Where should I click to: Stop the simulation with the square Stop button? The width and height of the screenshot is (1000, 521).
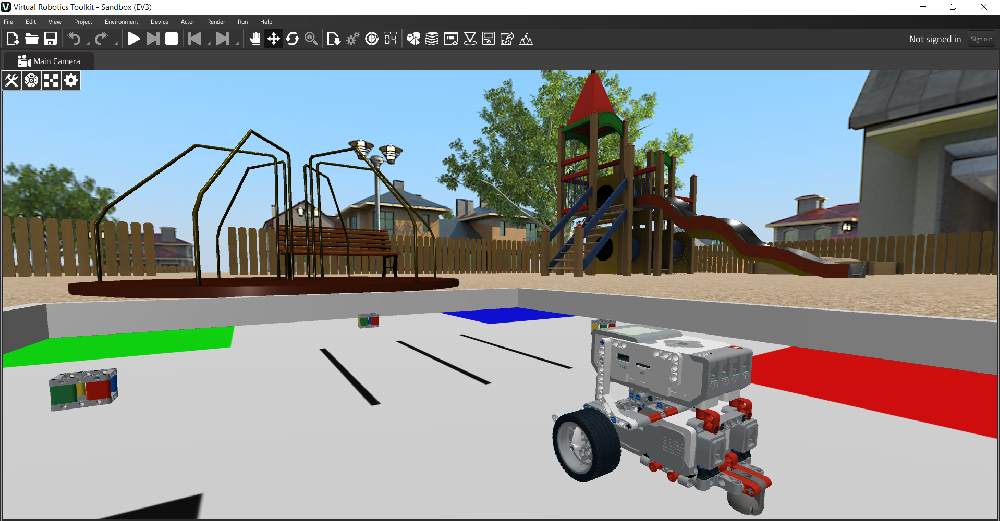pos(172,39)
